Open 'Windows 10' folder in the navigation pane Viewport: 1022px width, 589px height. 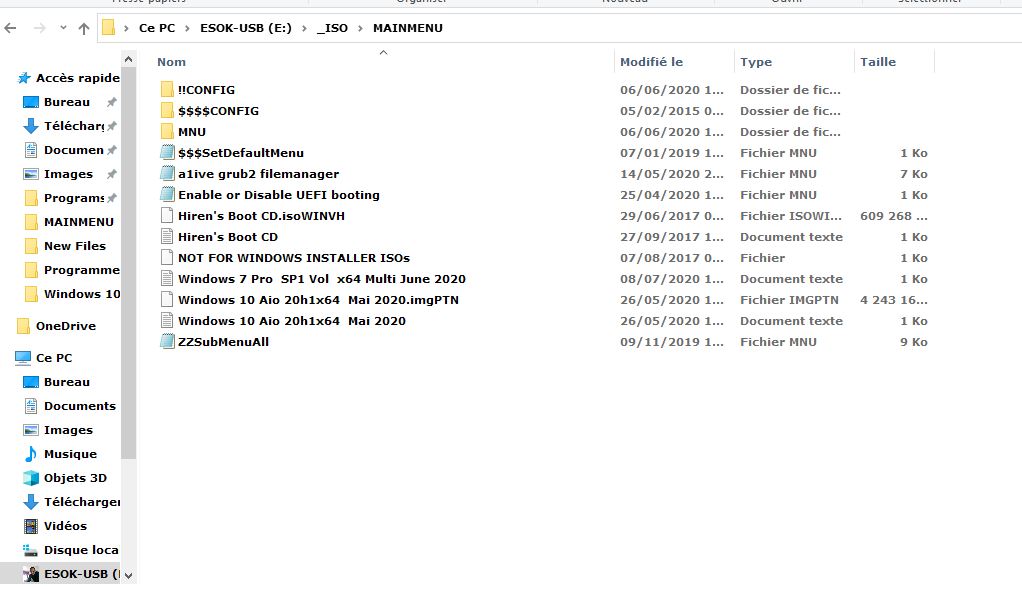82,294
